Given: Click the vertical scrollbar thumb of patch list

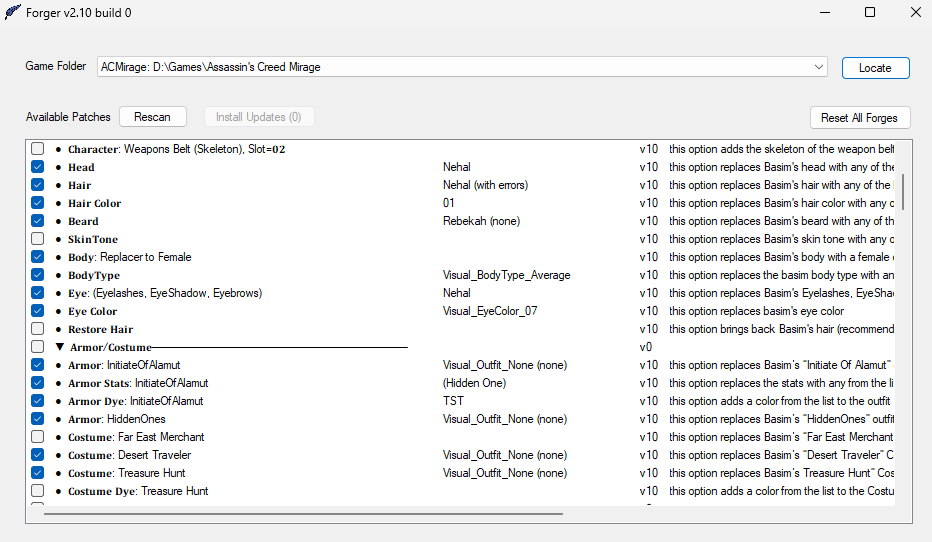Looking at the screenshot, I should click(x=903, y=191).
